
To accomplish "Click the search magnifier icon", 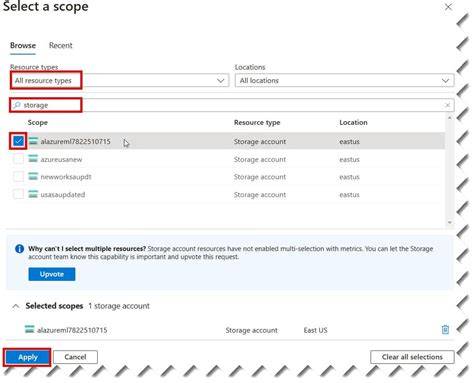I will pos(17,105).
